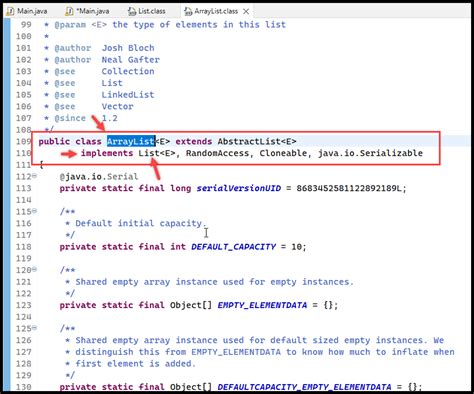Click Vector in the @see line
Image resolution: width=474 pixels, height=394 pixels.
(117, 106)
